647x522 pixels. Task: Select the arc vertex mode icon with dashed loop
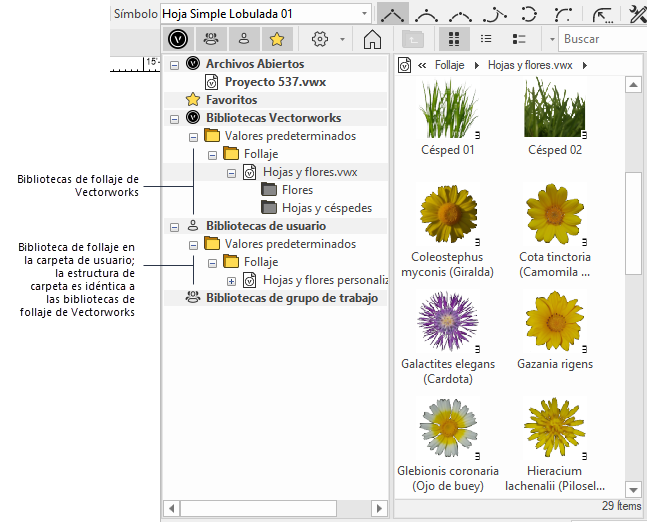[x=530, y=14]
